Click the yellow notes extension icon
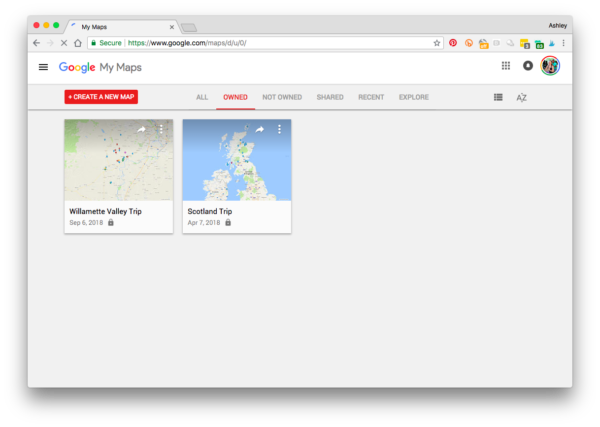The height and width of the screenshot is (427, 600). 525,44
